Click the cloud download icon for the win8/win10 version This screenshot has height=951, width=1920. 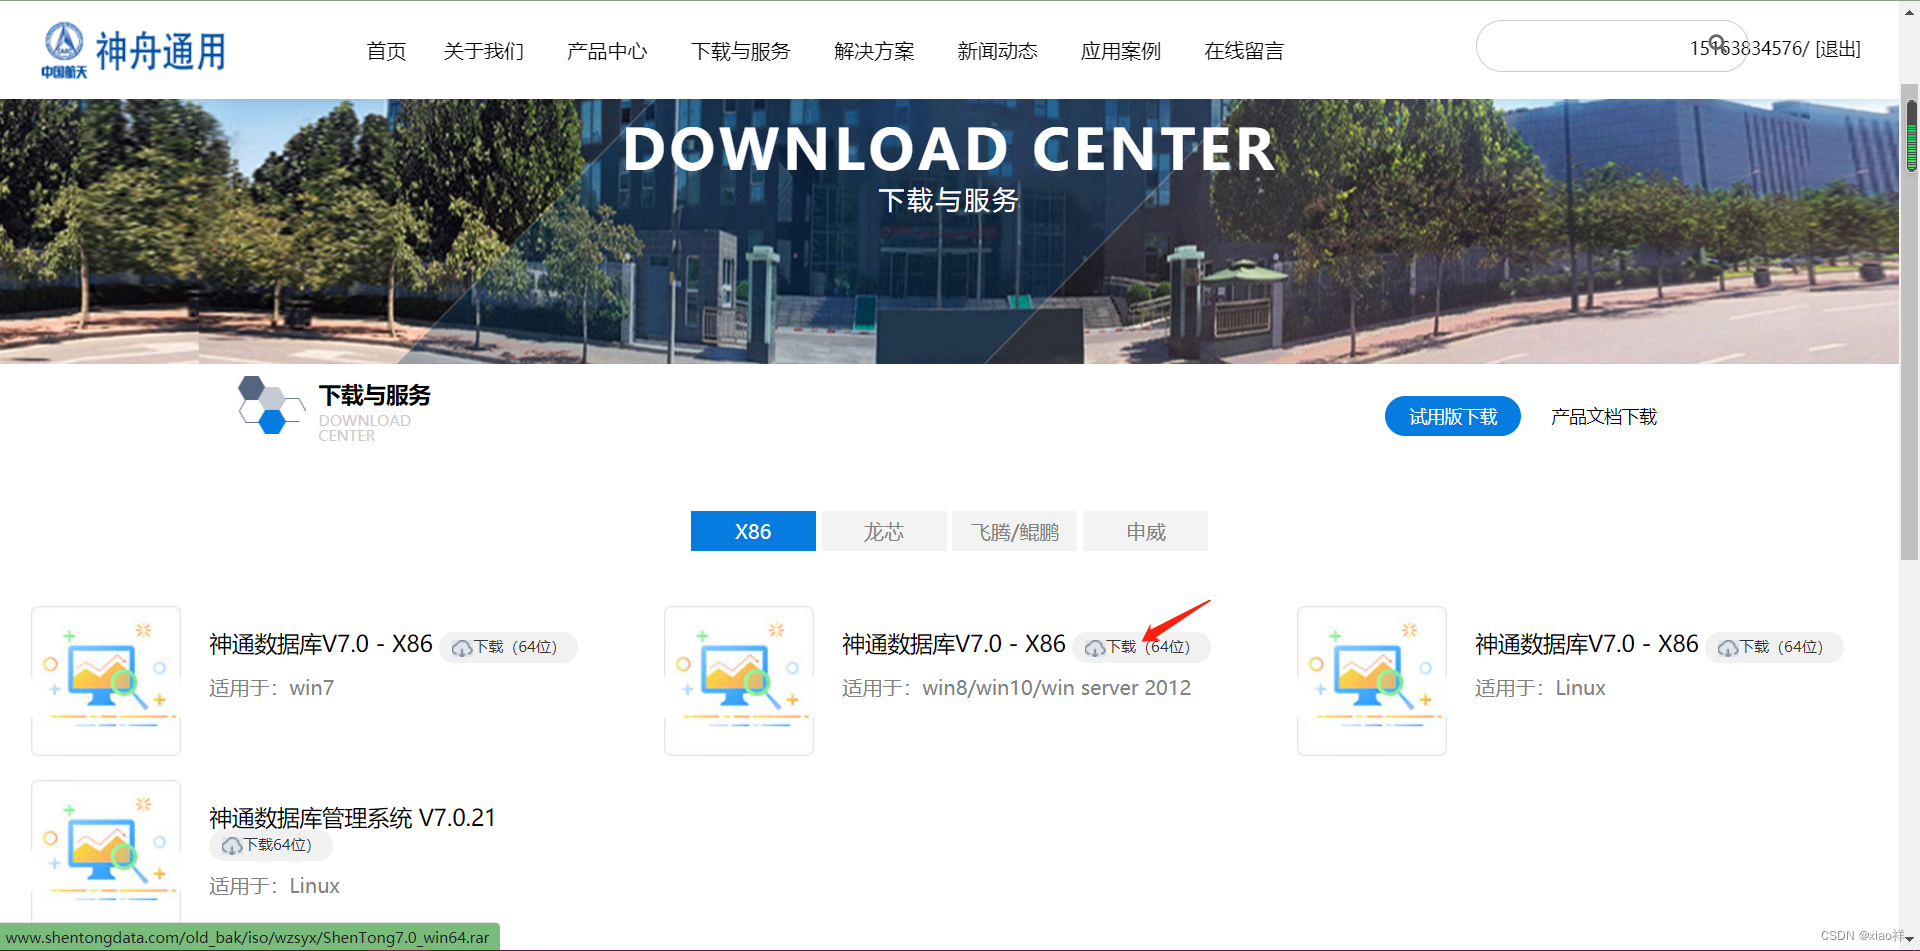[x=1095, y=648]
